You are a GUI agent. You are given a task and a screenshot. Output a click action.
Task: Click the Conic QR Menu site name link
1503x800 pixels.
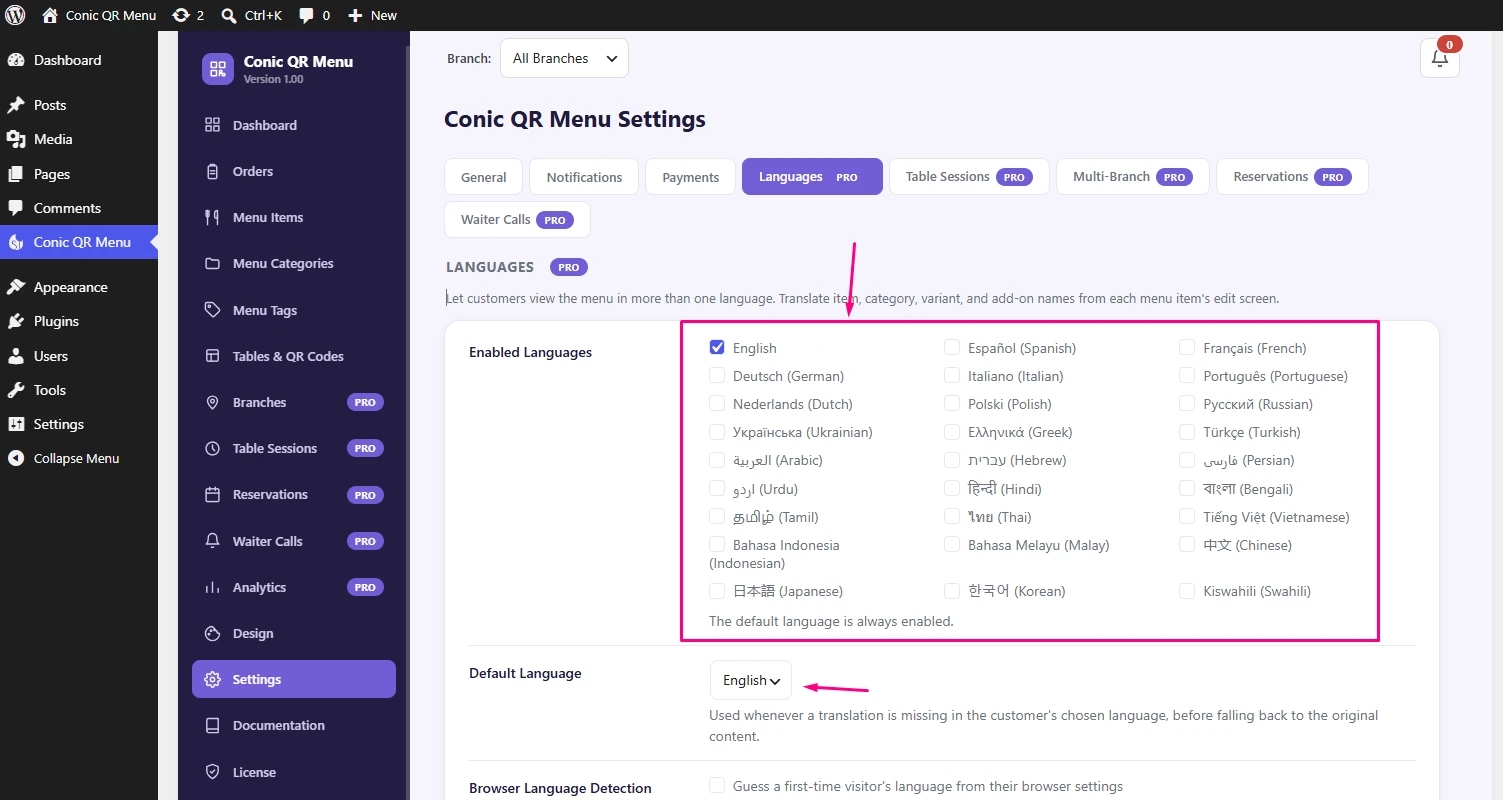(111, 15)
